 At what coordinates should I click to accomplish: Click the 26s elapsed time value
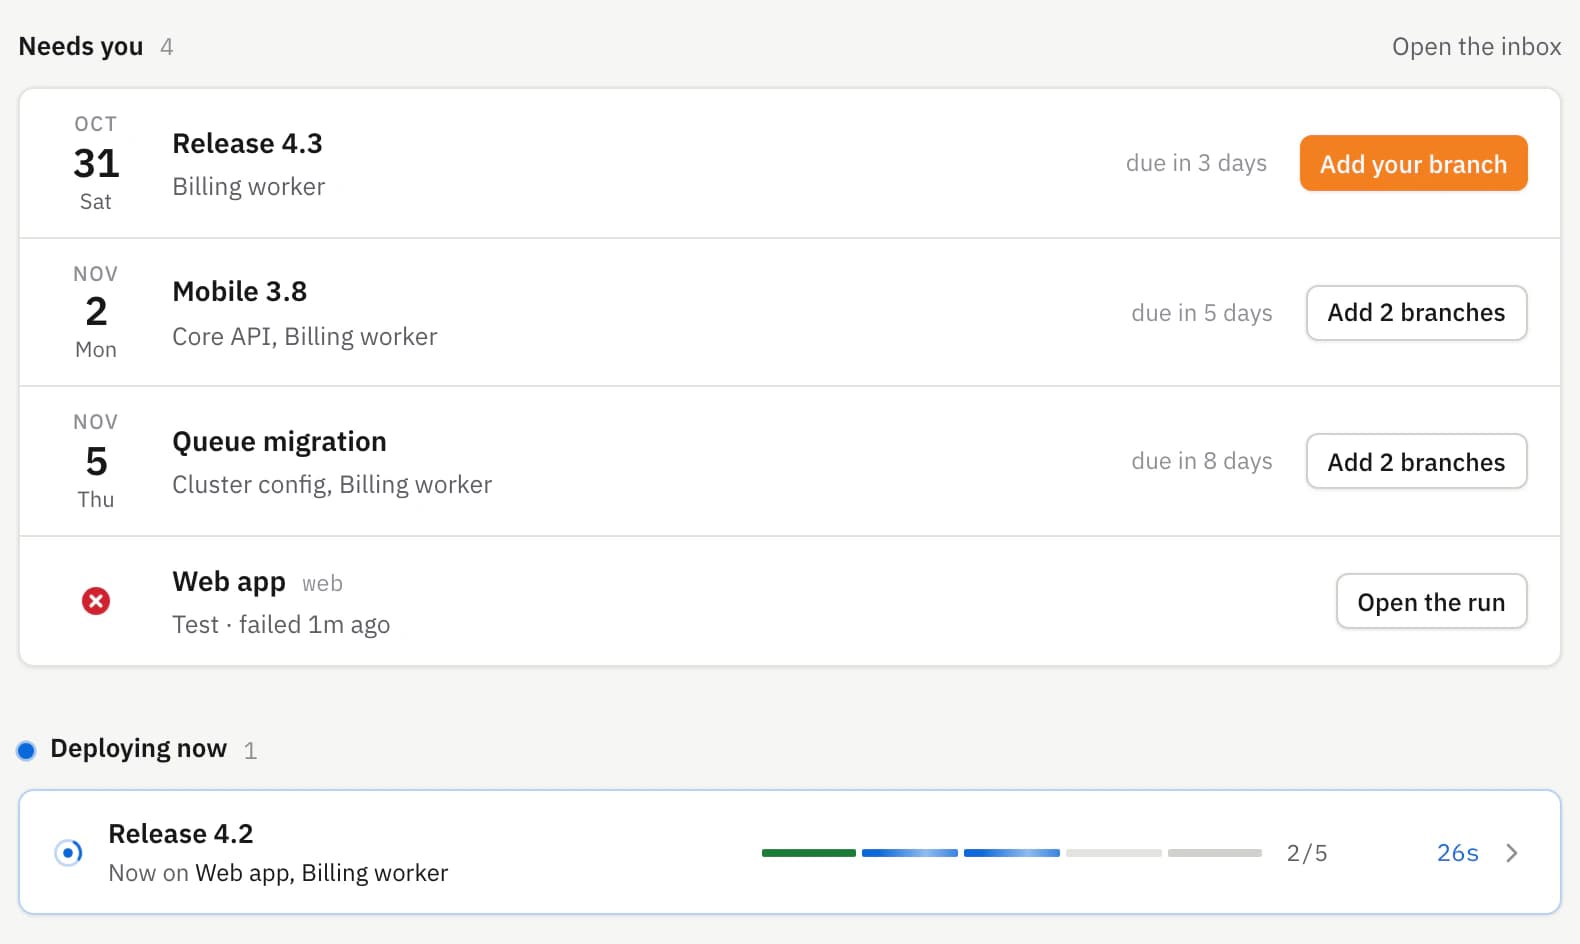[1457, 853]
